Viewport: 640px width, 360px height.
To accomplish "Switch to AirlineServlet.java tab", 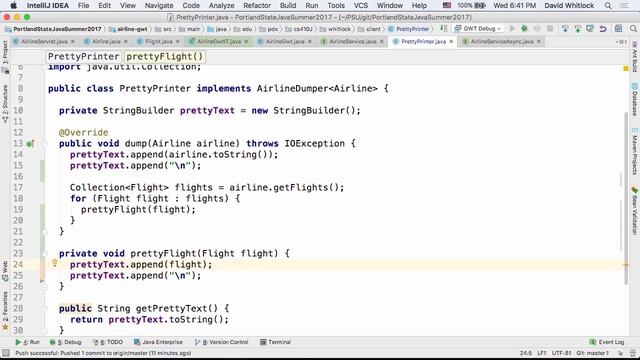I will pyautogui.click(x=44, y=42).
